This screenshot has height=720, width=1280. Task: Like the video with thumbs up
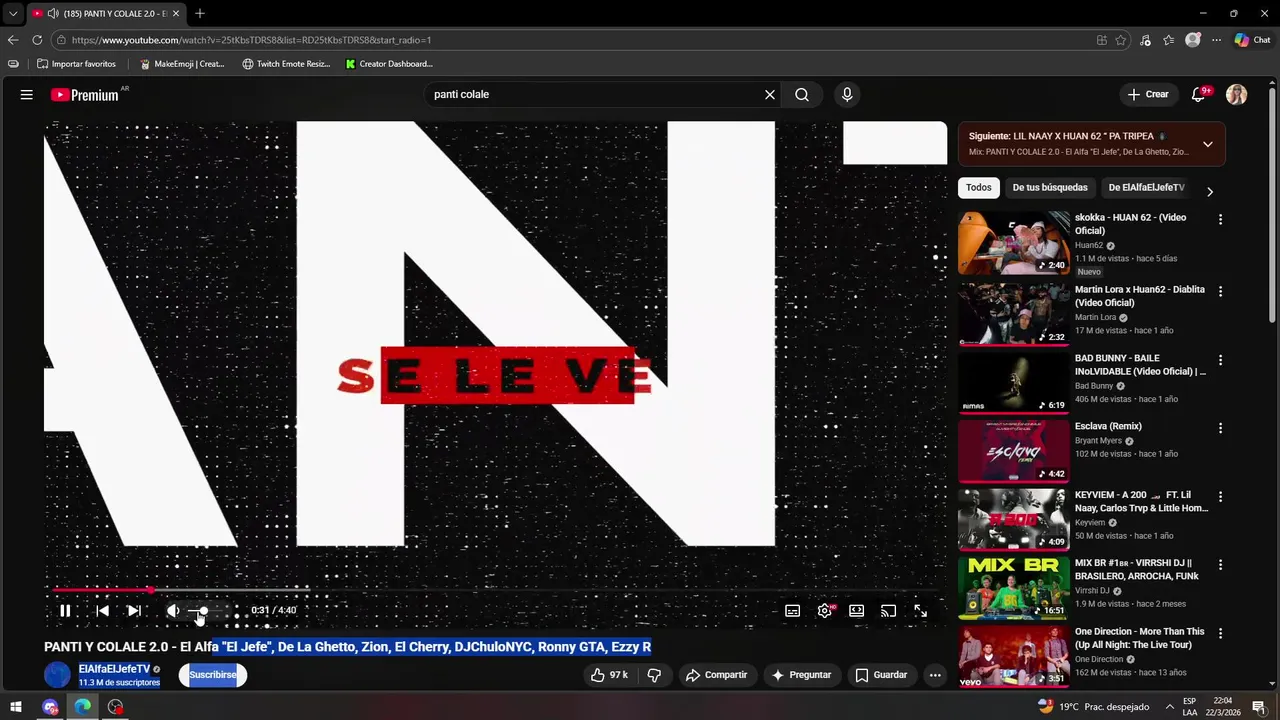point(609,675)
